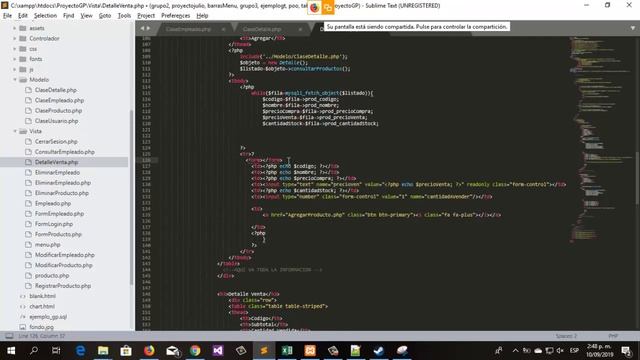Open ModificarProducto.php in the sidebar

point(63,265)
